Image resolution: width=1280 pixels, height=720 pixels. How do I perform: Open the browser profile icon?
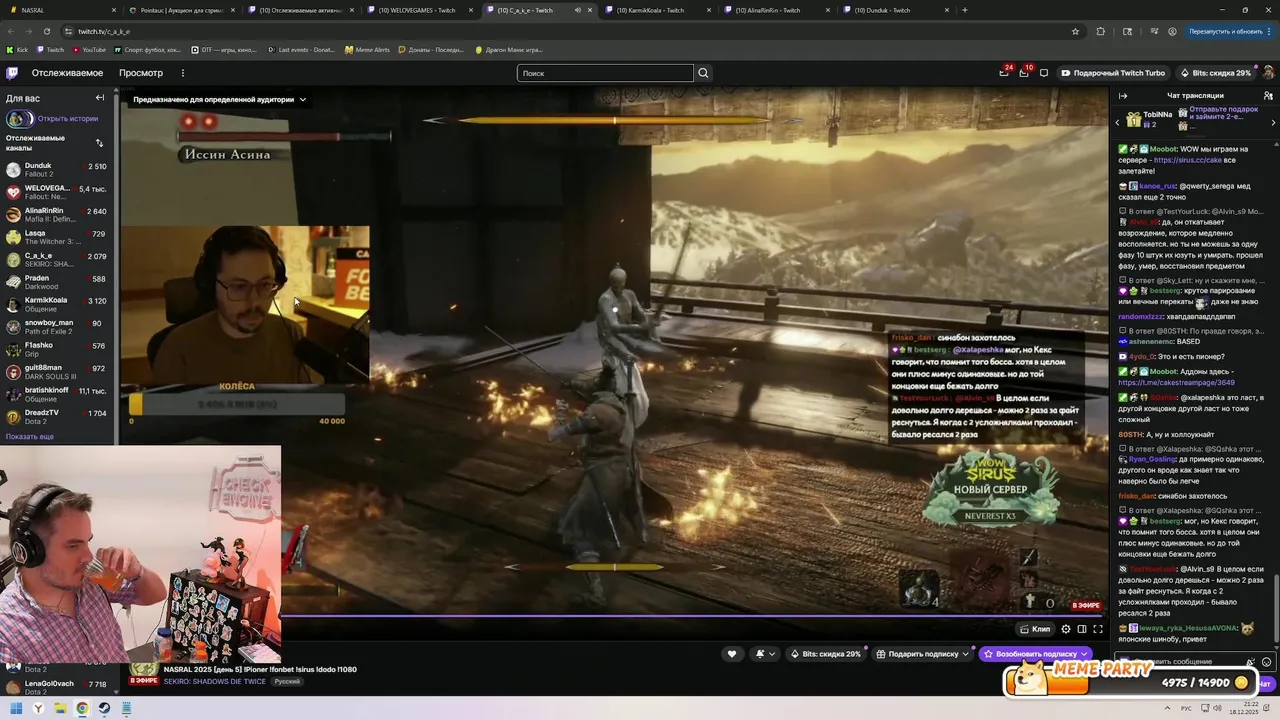point(1172,31)
